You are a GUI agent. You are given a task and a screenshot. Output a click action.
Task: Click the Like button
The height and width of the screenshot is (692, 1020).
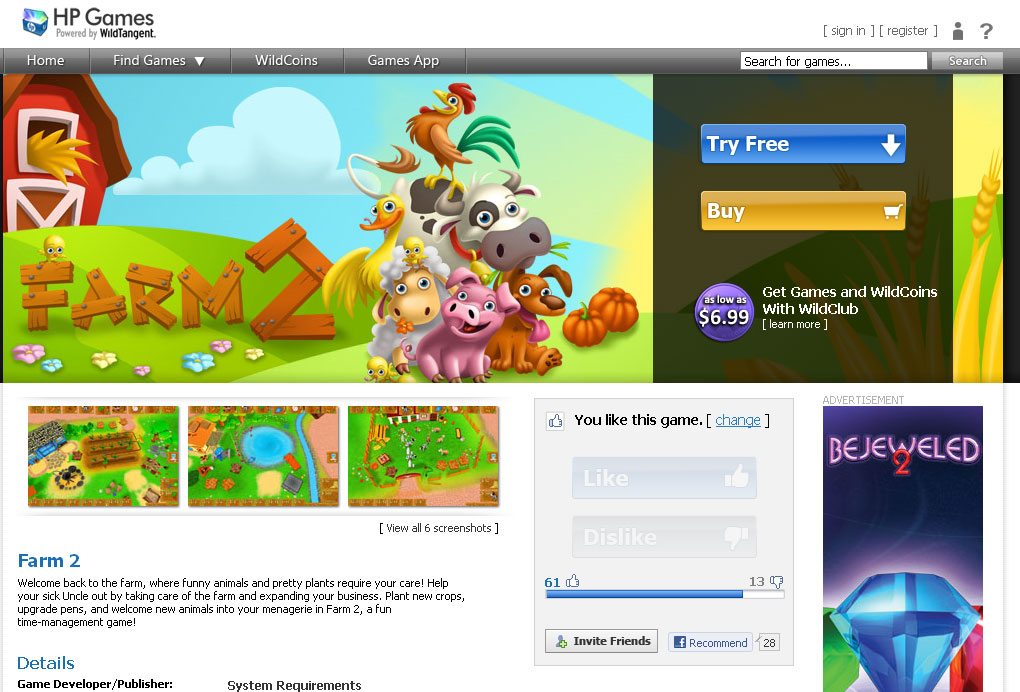(x=664, y=478)
